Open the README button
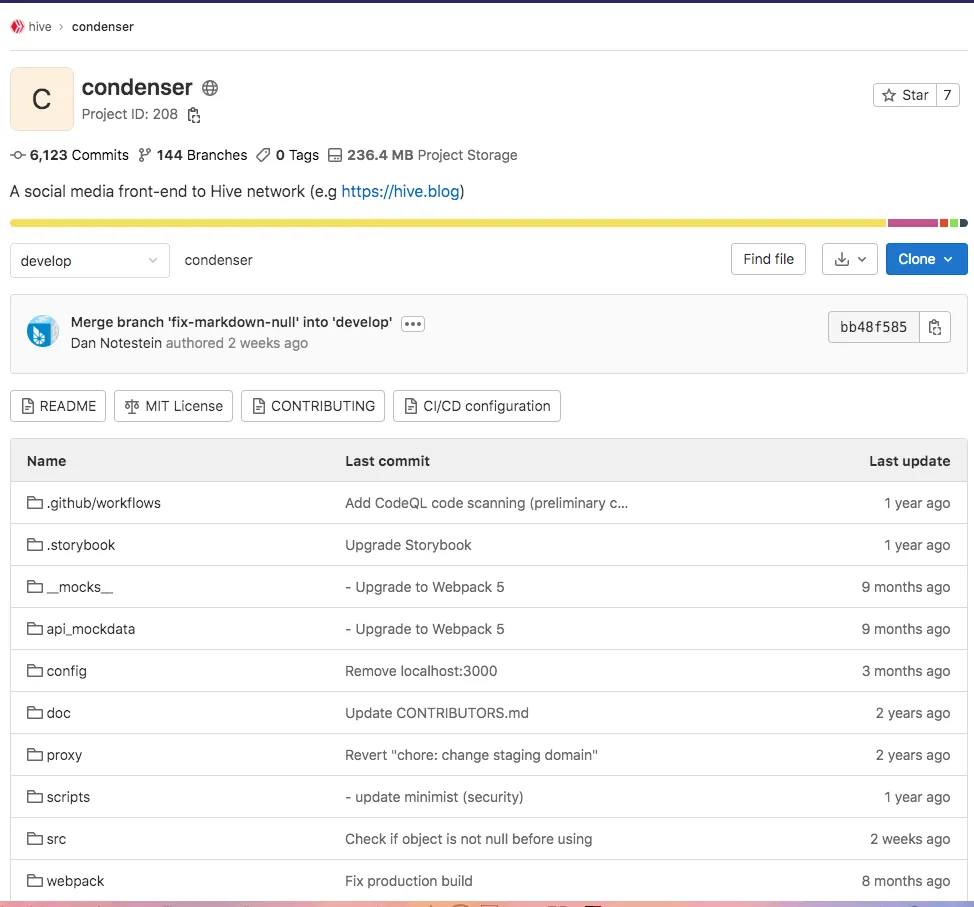 point(58,406)
